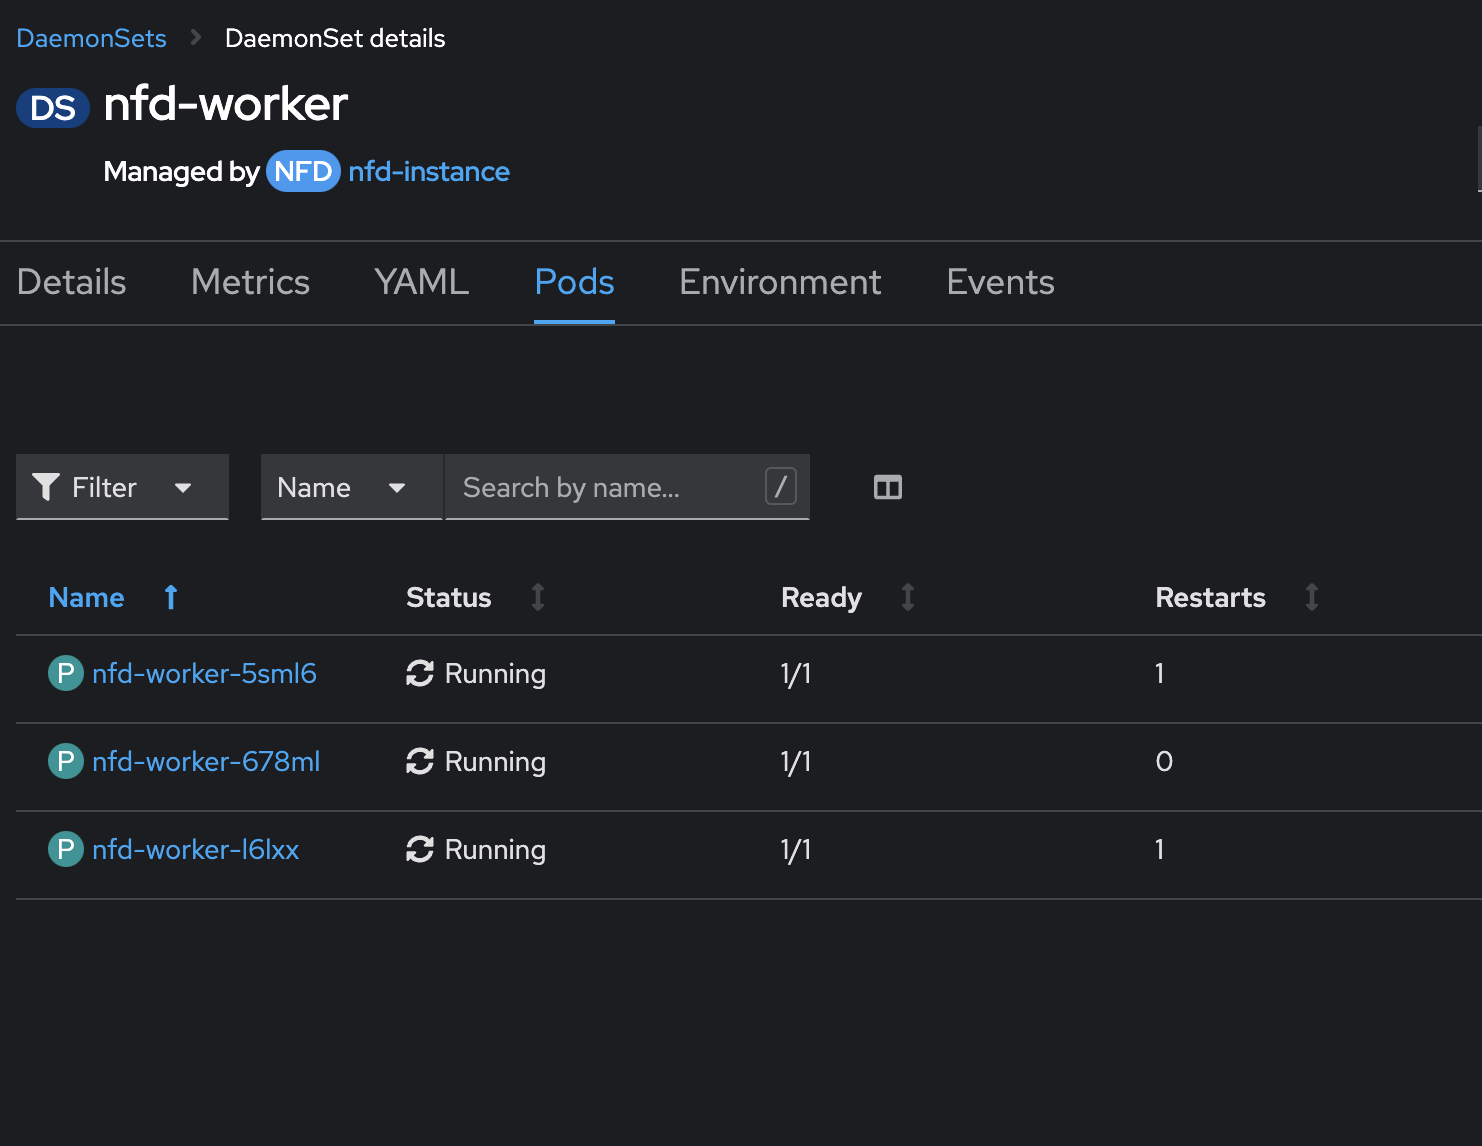Click the Ready column sort icon
Image resolution: width=1482 pixels, height=1146 pixels.
click(908, 597)
